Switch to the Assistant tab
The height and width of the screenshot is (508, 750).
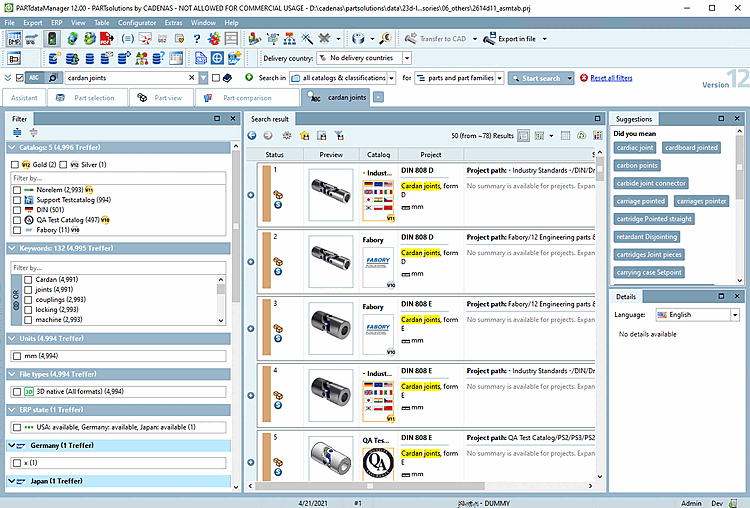(24, 98)
